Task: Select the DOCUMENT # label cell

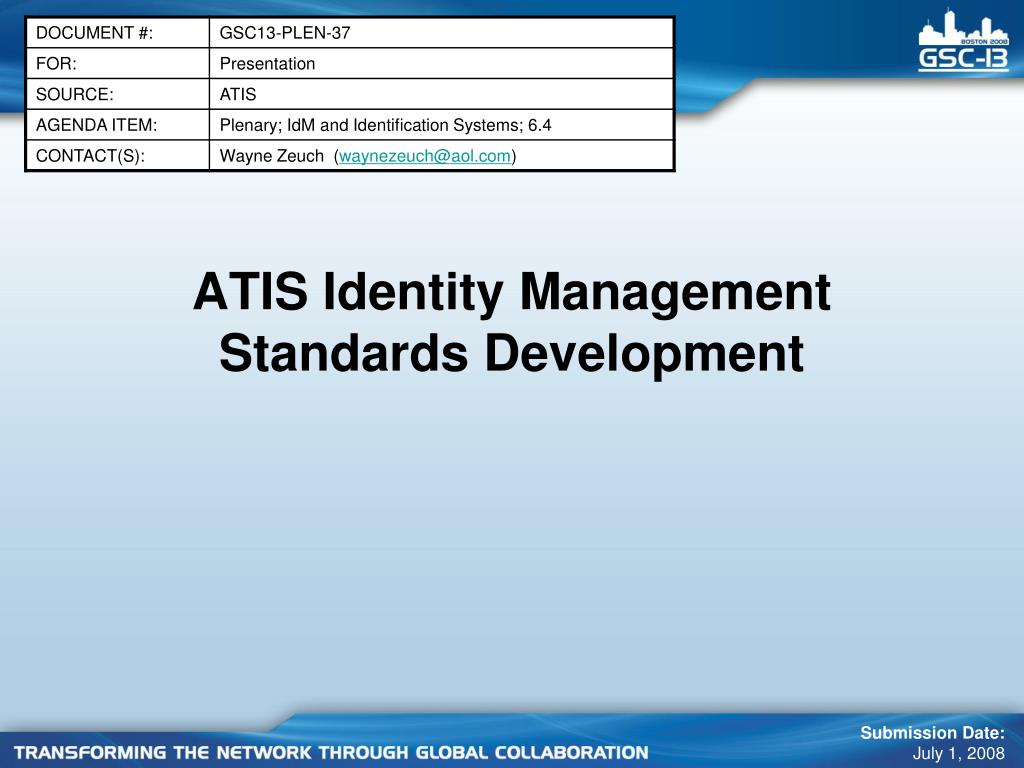Action: (118, 33)
